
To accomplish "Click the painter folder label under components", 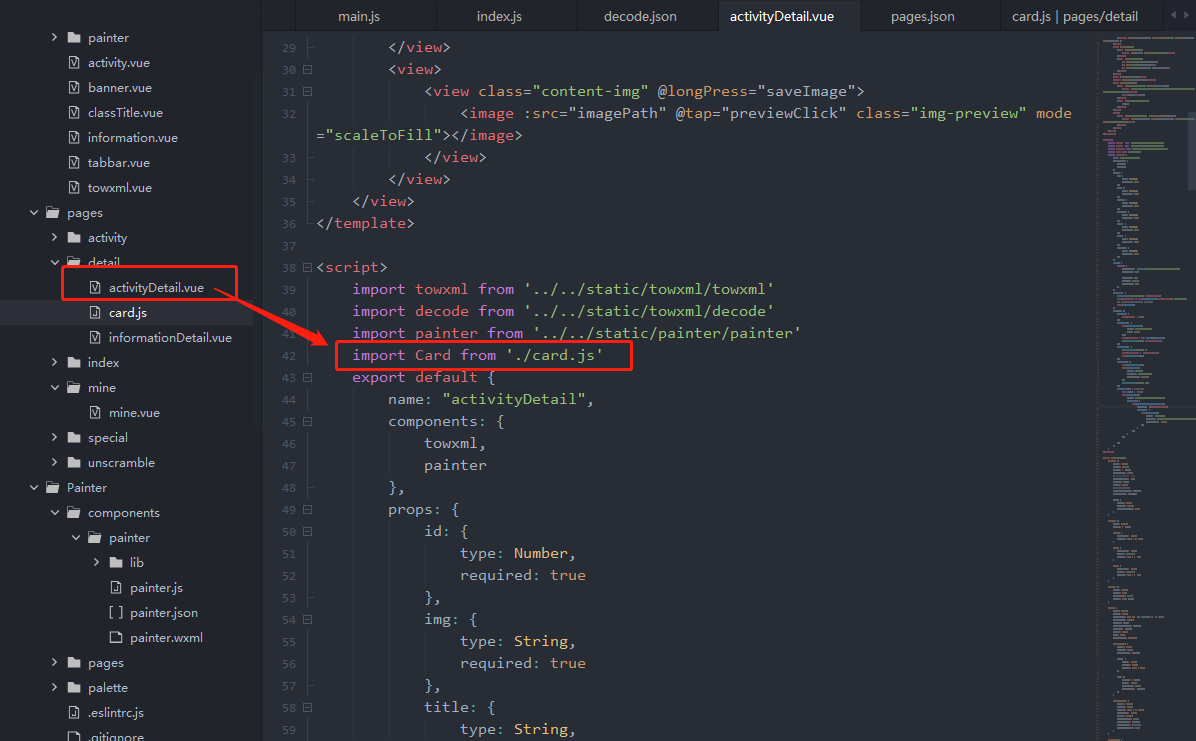I will 129,538.
